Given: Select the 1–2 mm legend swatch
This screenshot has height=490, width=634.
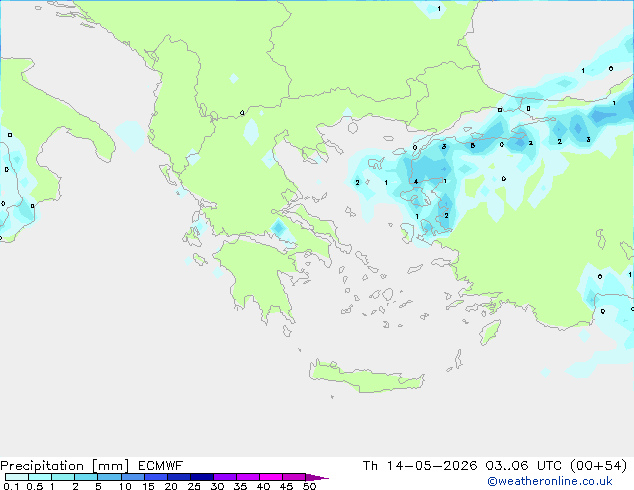Looking at the screenshot, I should click(x=63, y=477).
